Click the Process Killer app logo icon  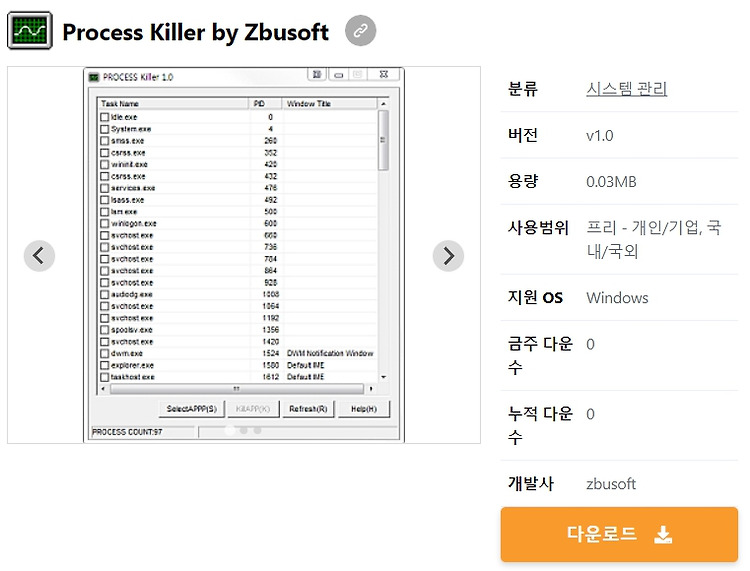pos(30,31)
